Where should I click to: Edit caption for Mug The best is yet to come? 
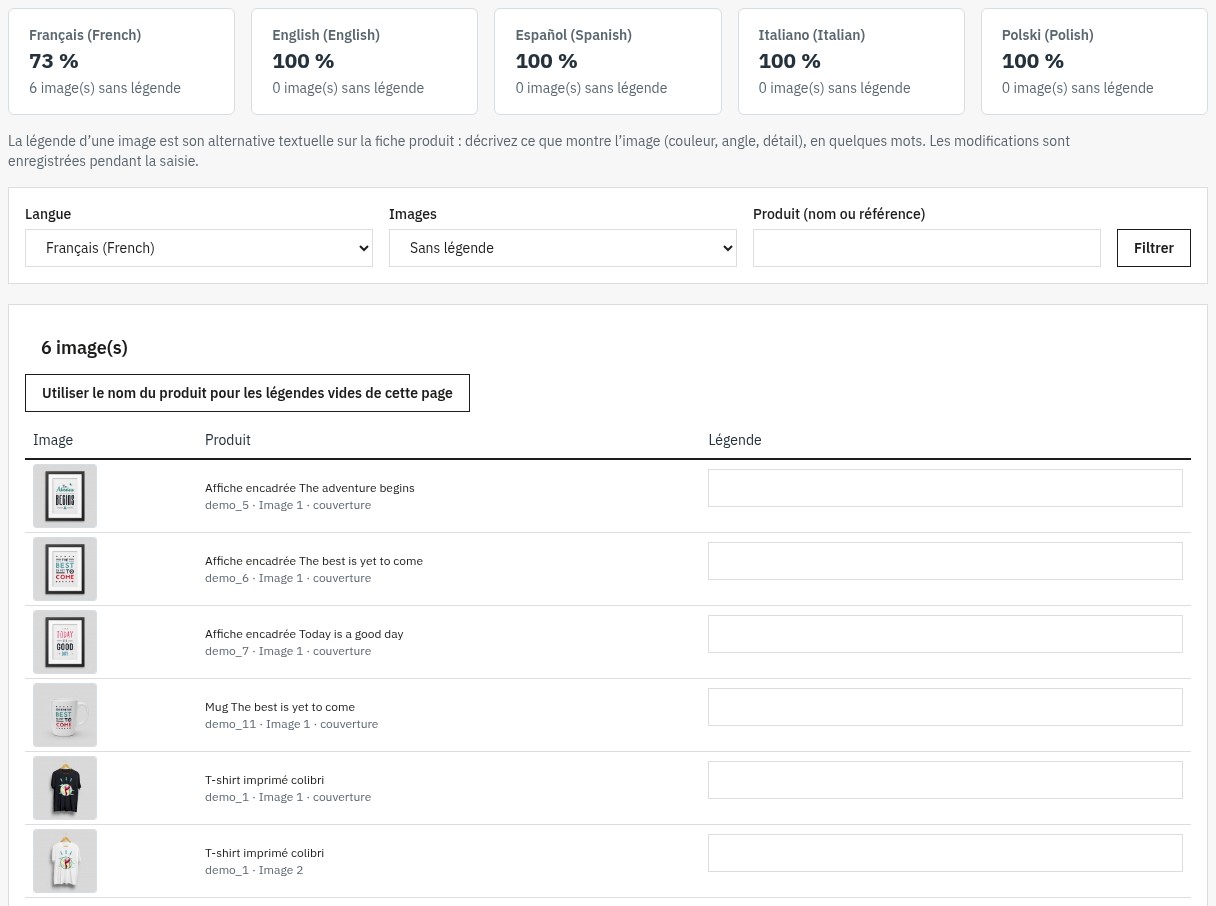click(x=945, y=707)
